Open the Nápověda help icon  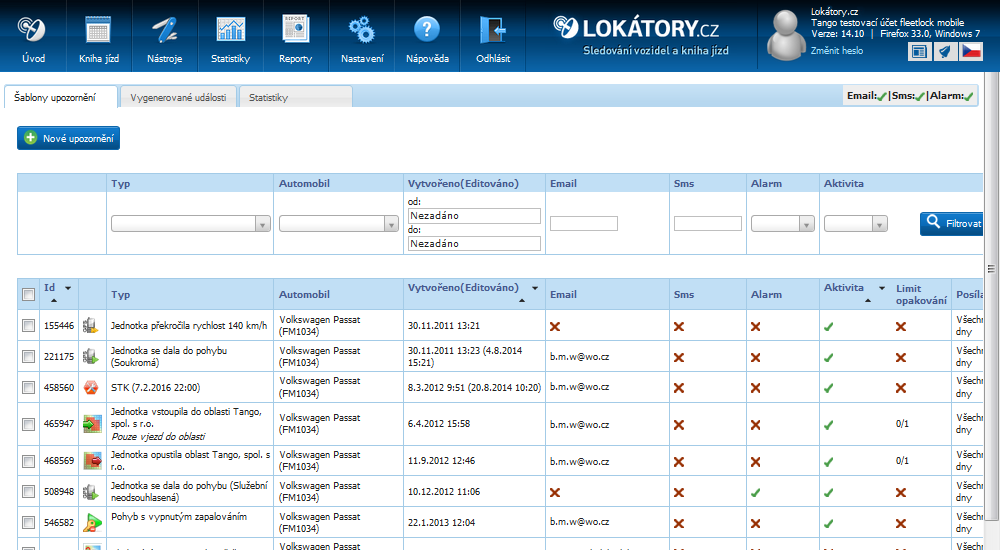427,29
